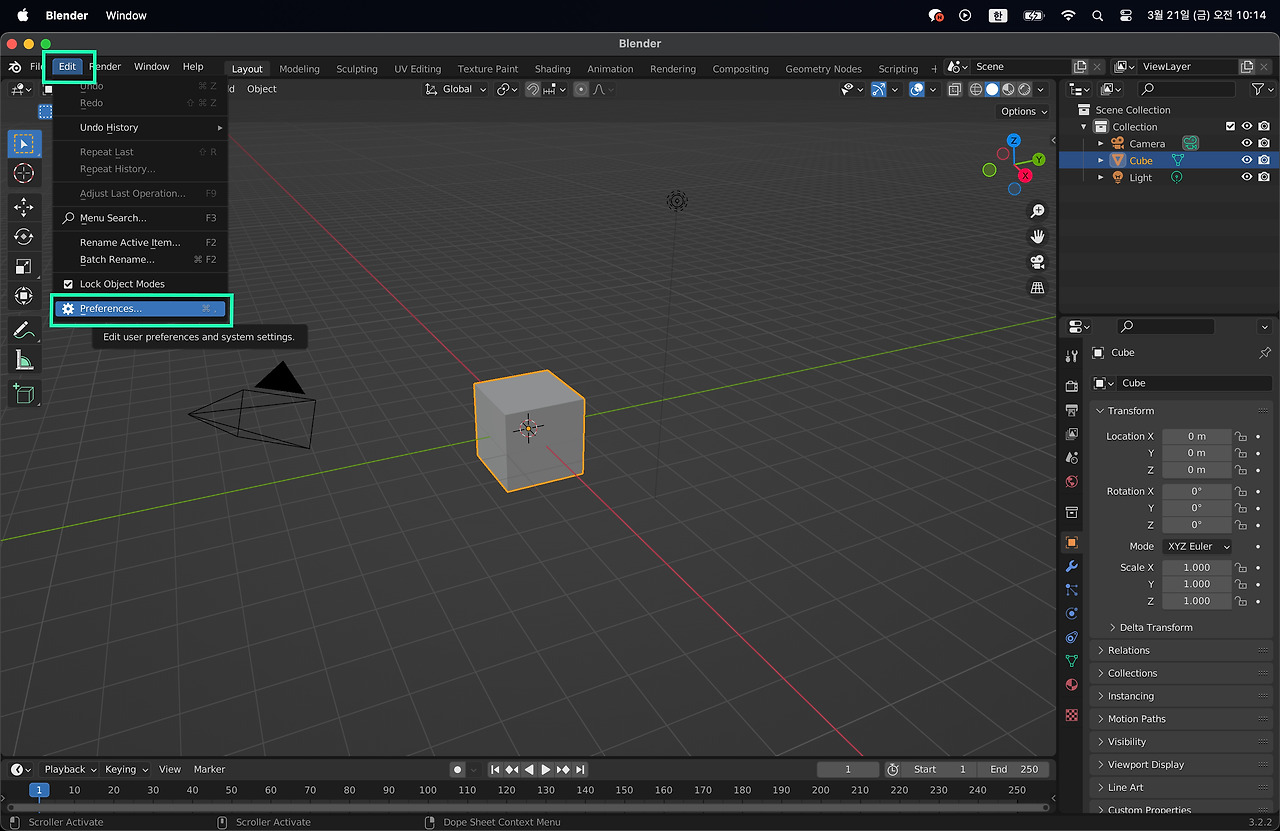This screenshot has height=831, width=1280.
Task: Toggle X-Ray in the viewport header
Action: (x=954, y=89)
